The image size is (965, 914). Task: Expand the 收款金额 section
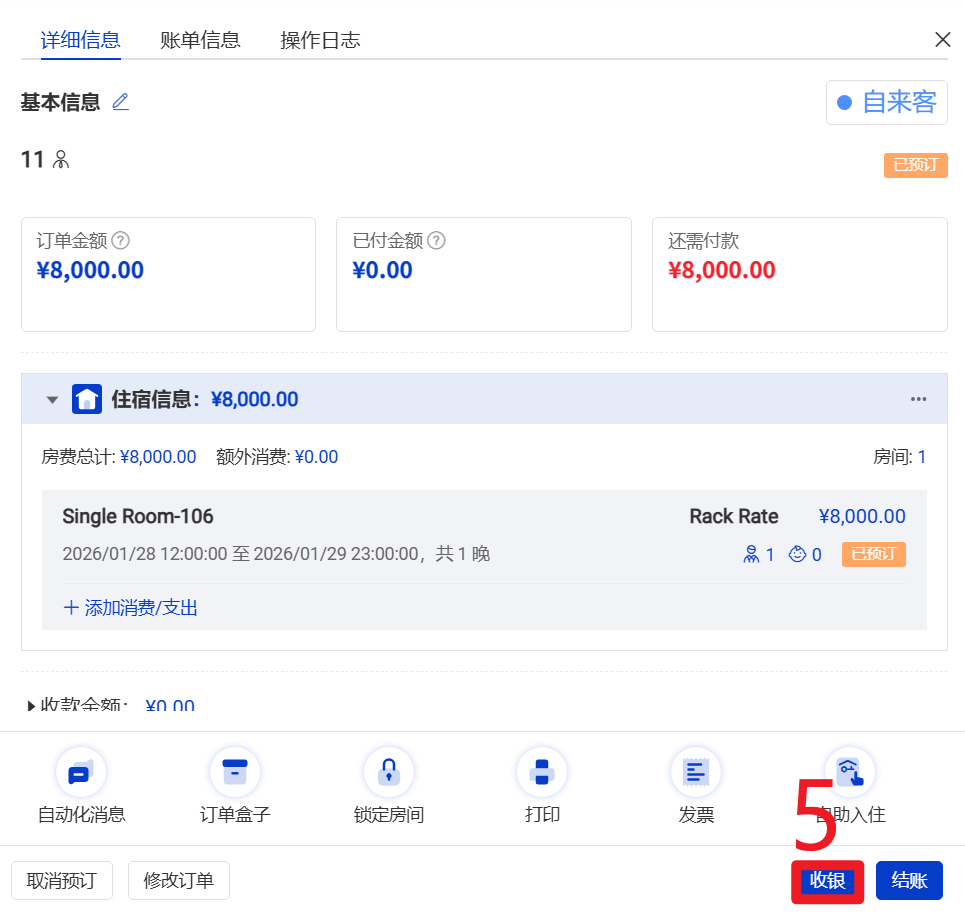click(x=32, y=706)
